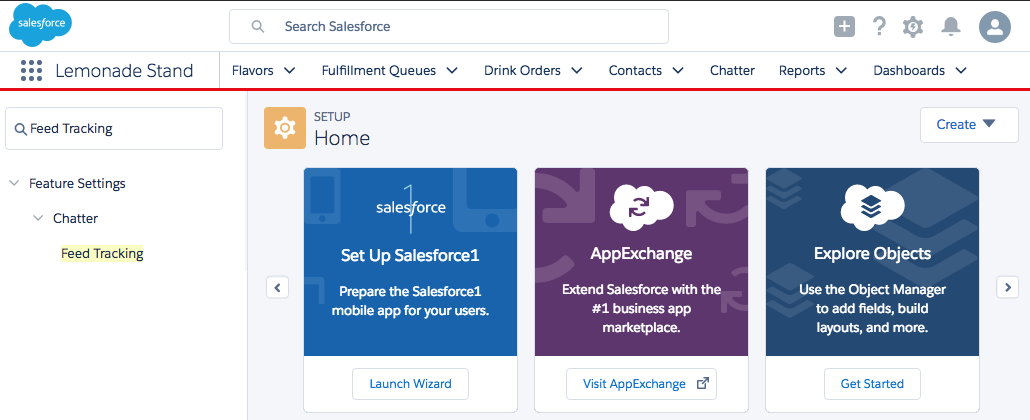Open the user profile avatar
Viewport: 1030px width, 420px height.
pos(995,27)
